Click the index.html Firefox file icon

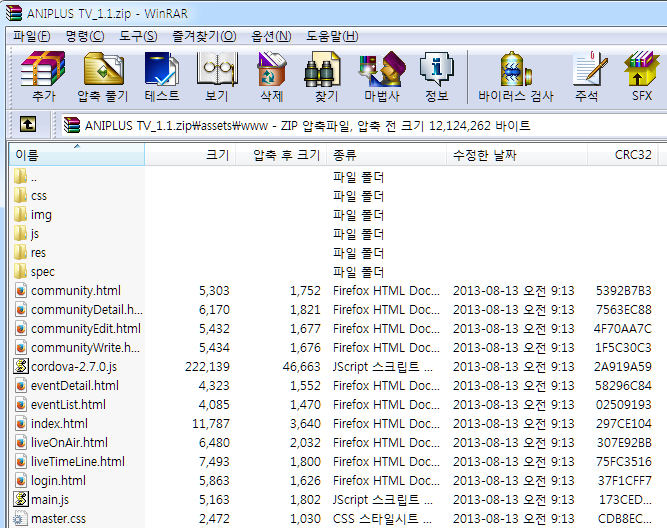tap(20, 423)
